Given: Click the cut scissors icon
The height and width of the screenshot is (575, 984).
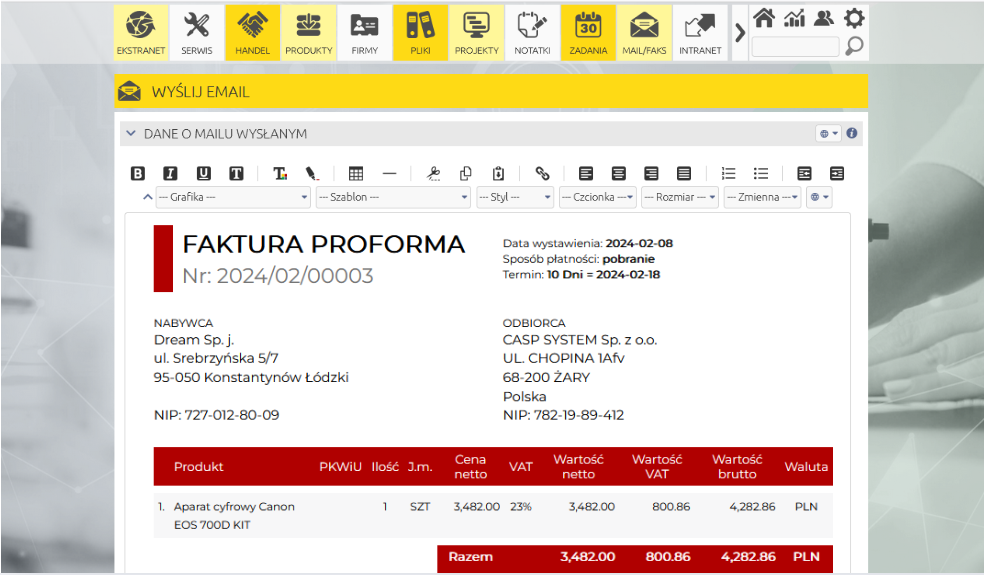Looking at the screenshot, I should 433,173.
